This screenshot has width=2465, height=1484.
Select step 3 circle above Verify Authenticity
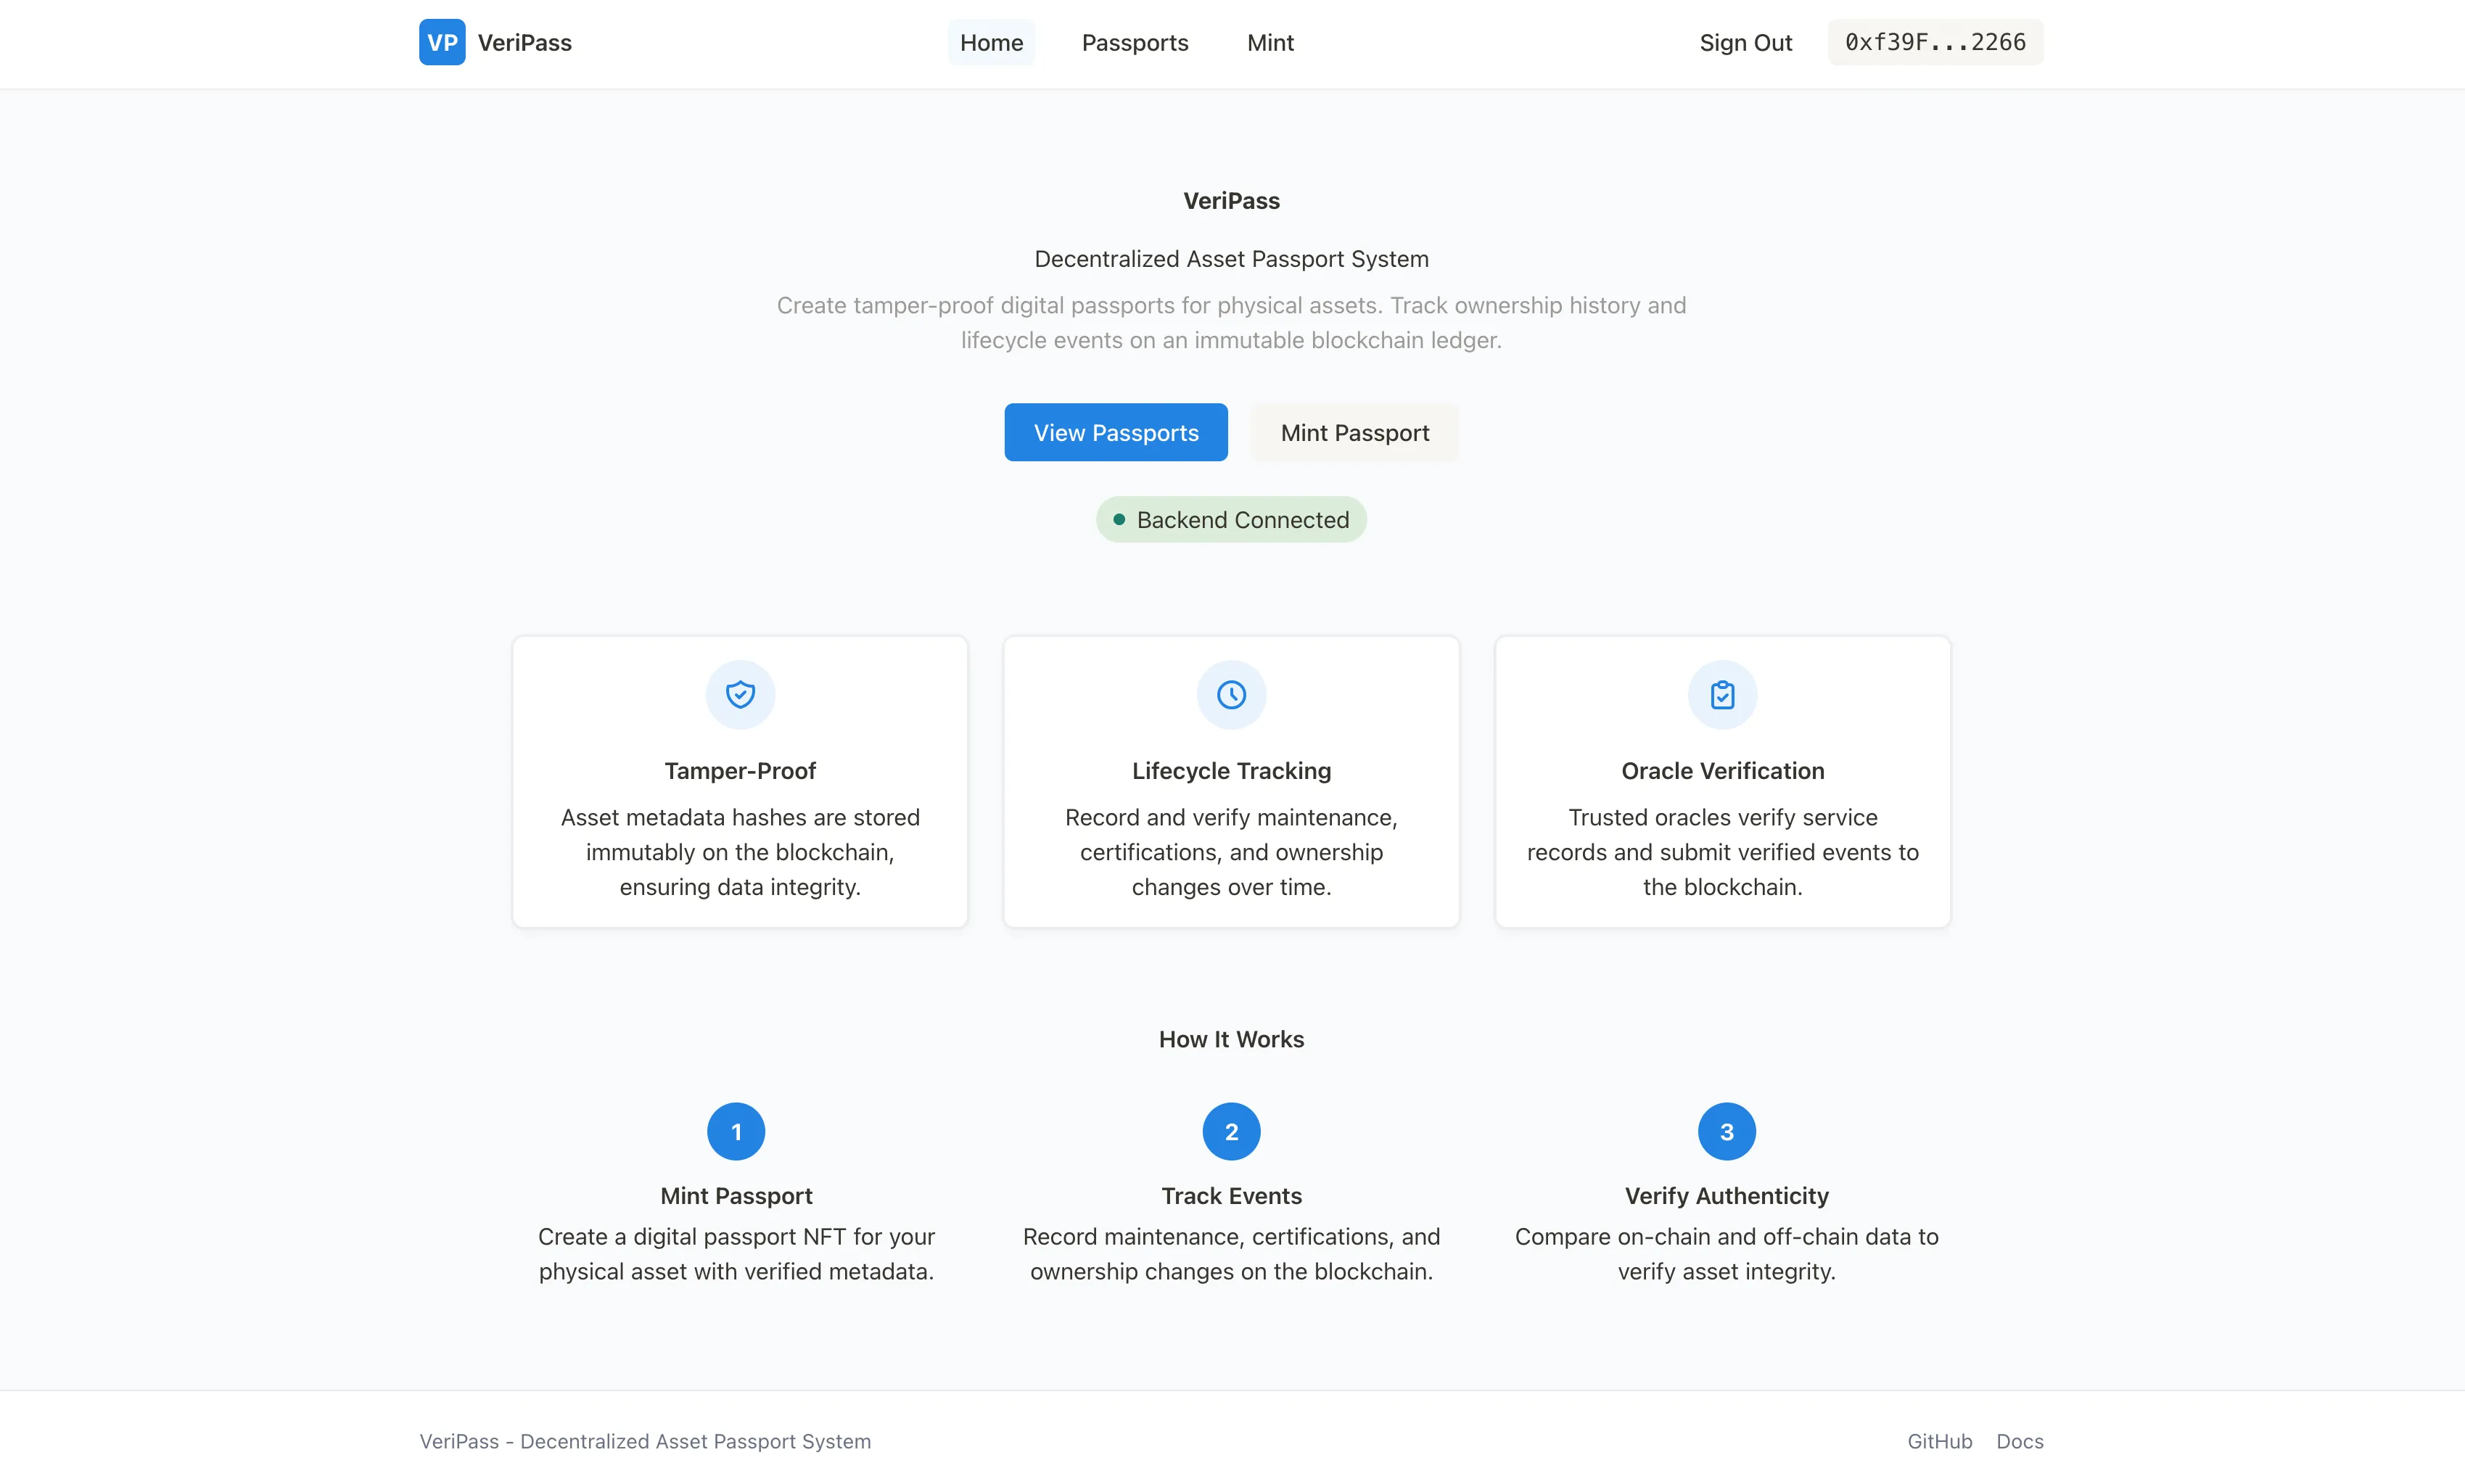1725,1131
